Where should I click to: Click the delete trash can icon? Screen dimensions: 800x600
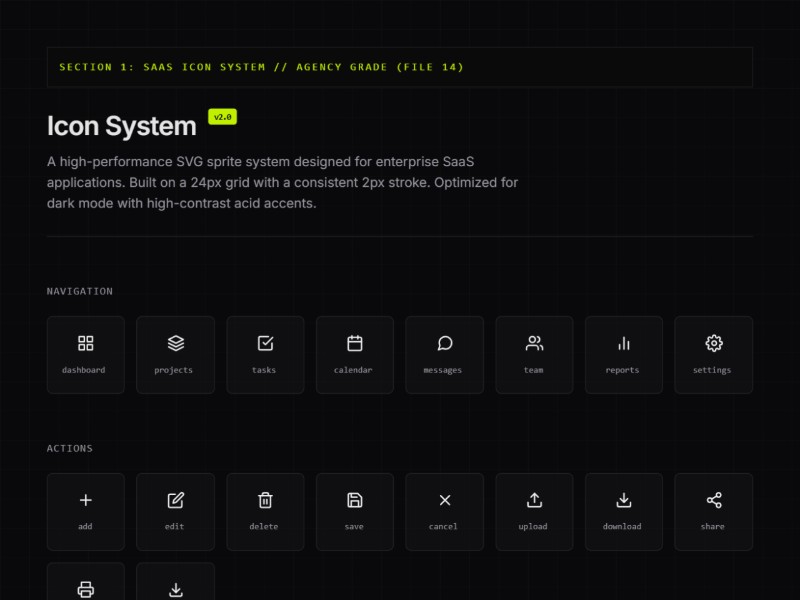[265, 500]
